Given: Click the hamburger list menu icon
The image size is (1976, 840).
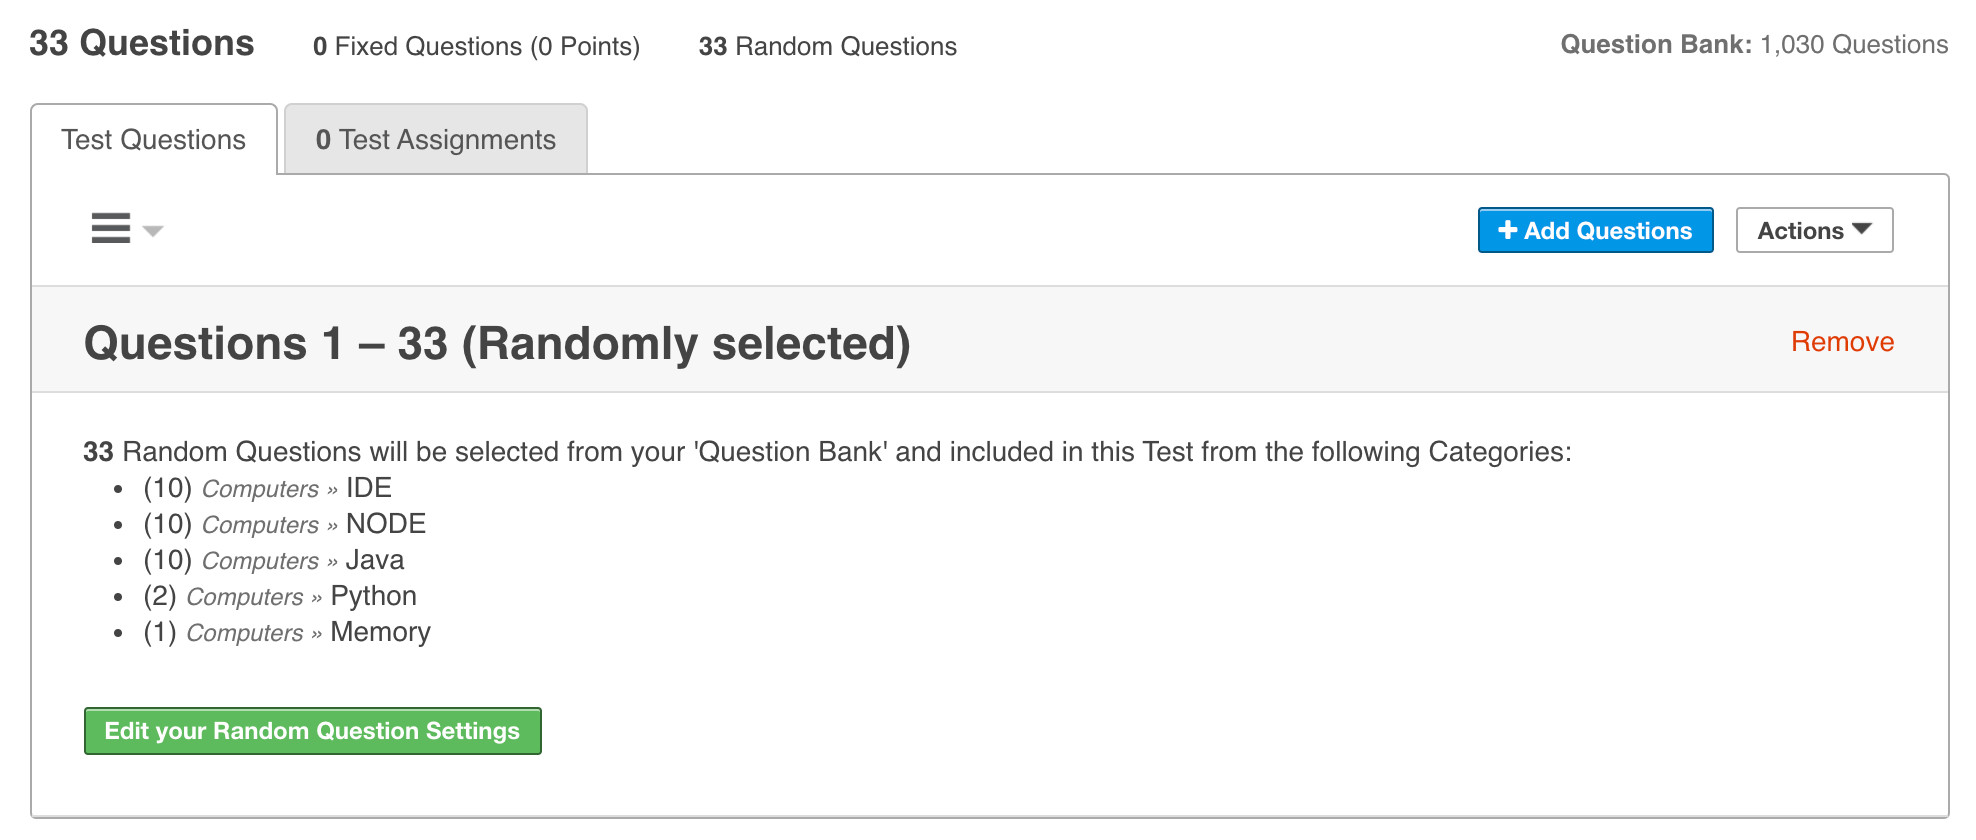Looking at the screenshot, I should tap(110, 229).
